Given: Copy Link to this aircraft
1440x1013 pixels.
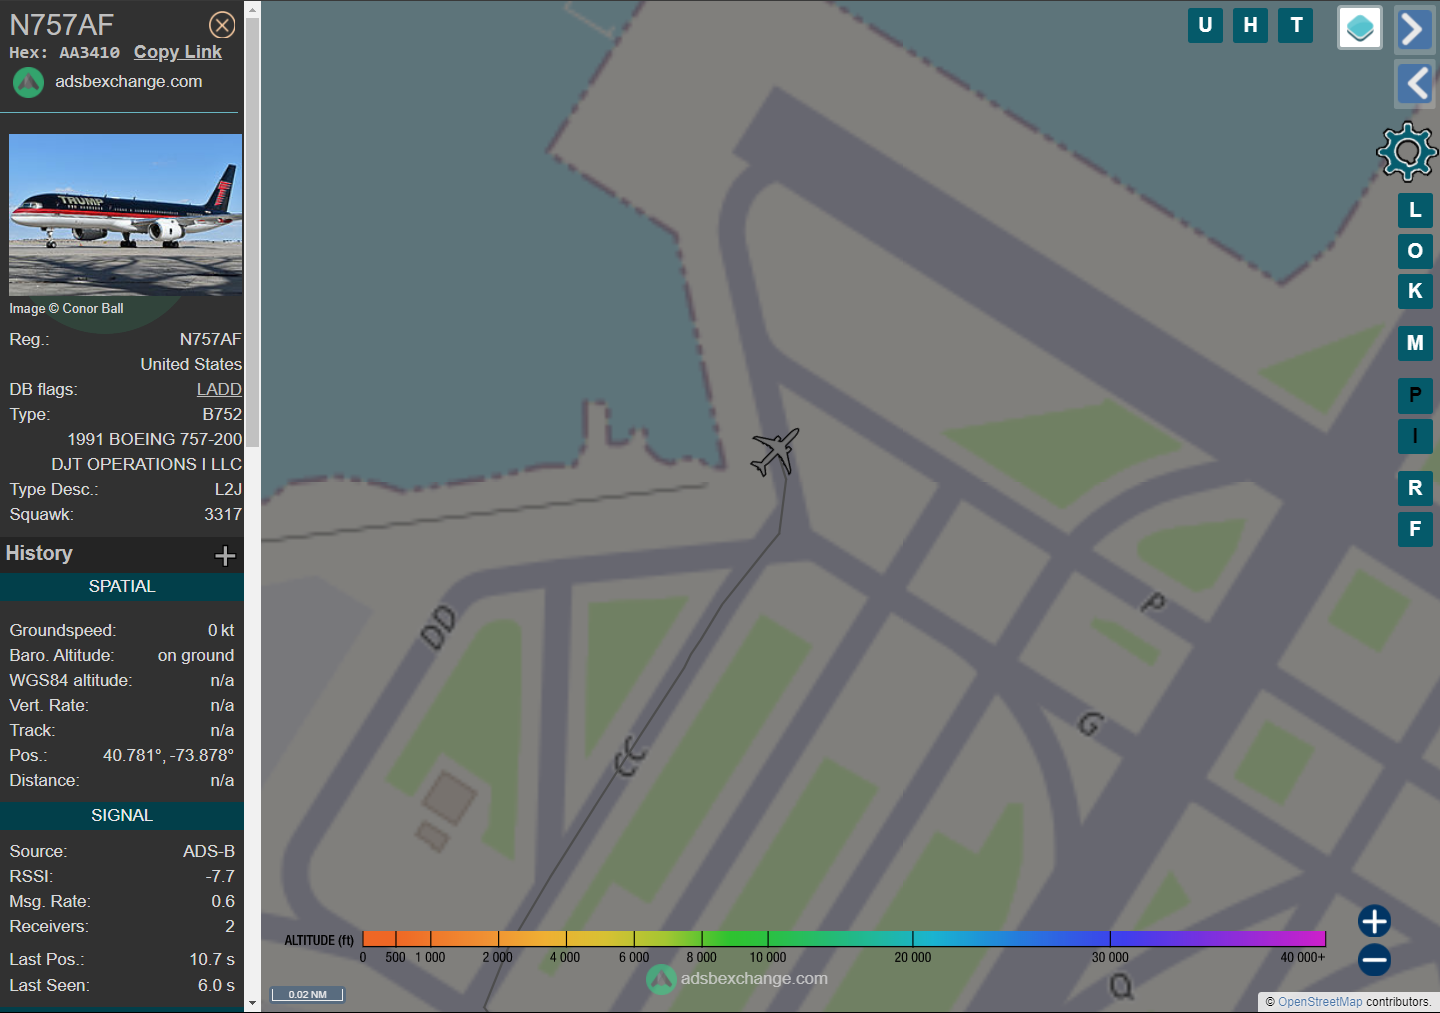Looking at the screenshot, I should pyautogui.click(x=178, y=52).
